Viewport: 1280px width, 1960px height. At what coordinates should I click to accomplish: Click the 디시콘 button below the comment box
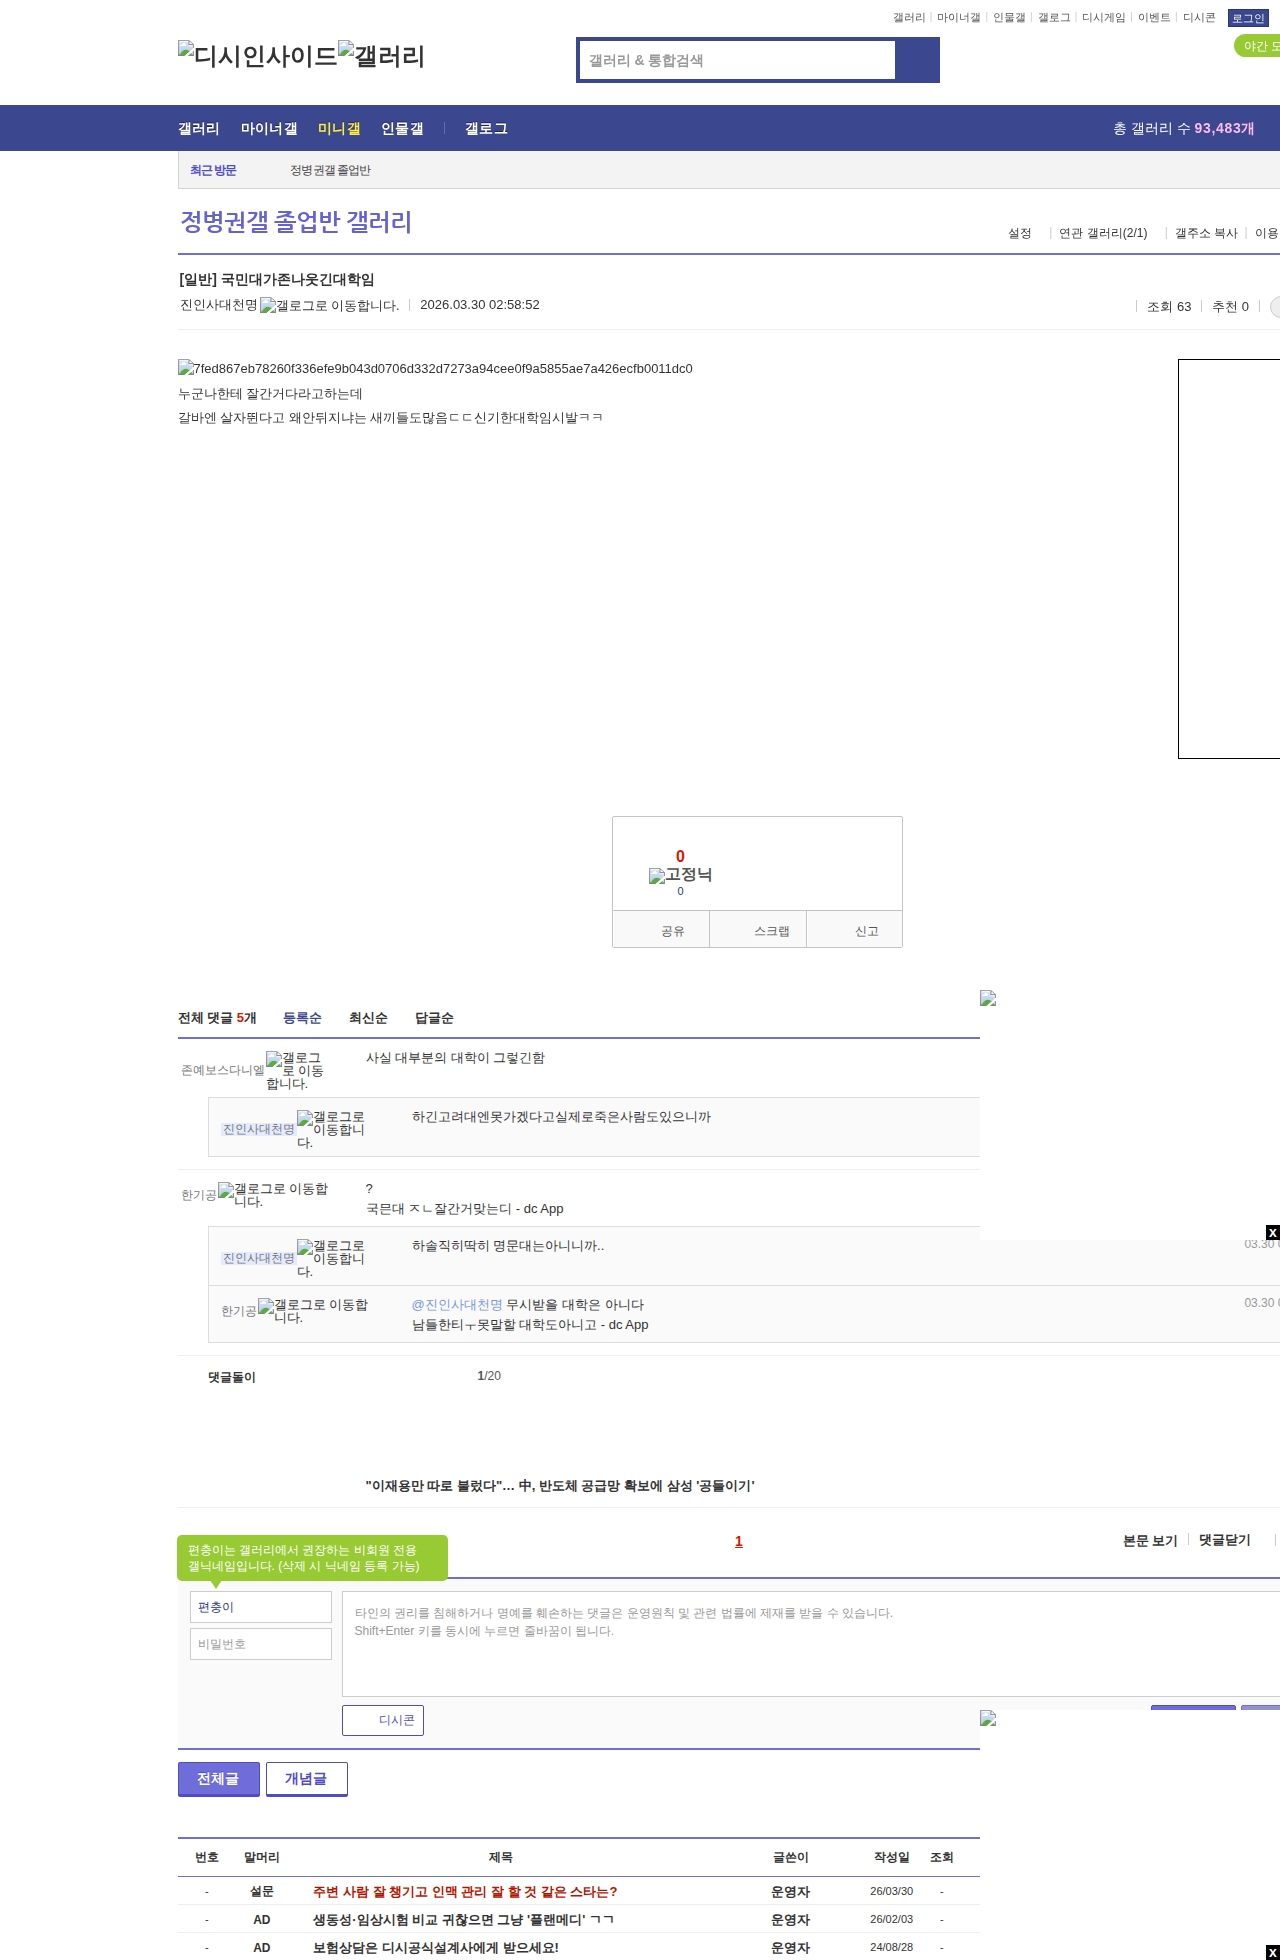tap(383, 1720)
